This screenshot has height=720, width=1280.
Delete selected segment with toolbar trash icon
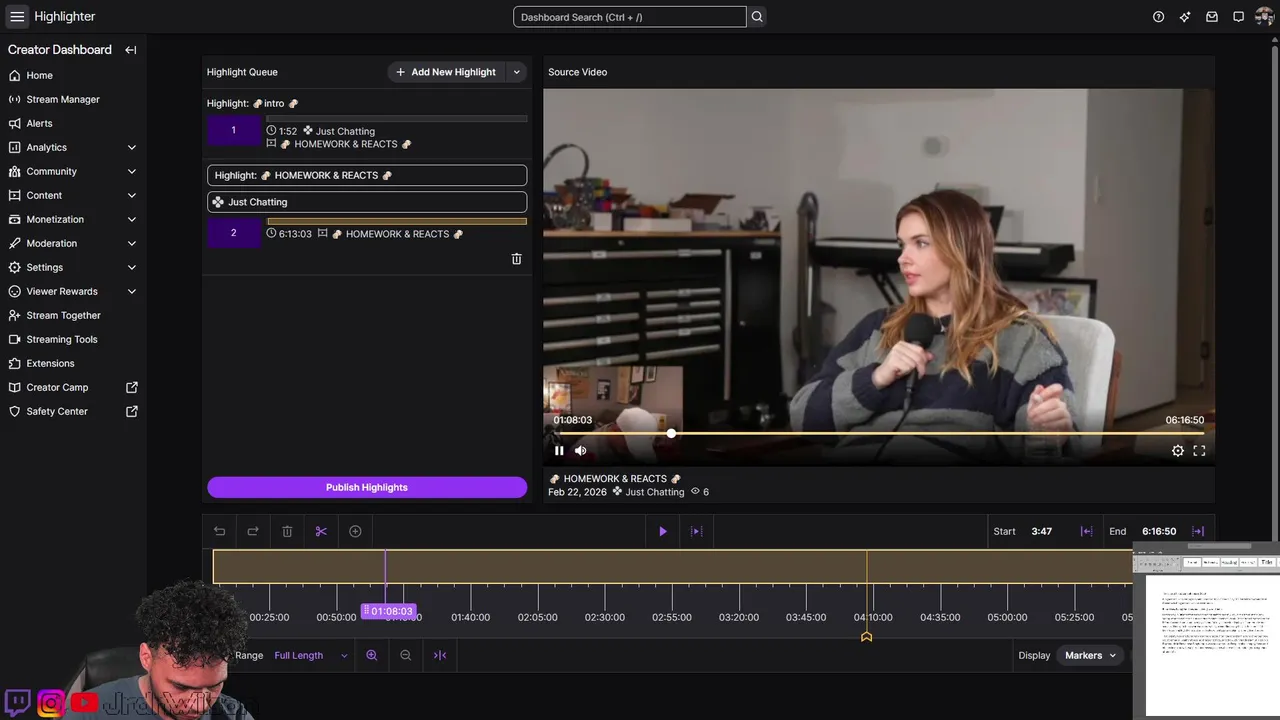pyautogui.click(x=287, y=531)
